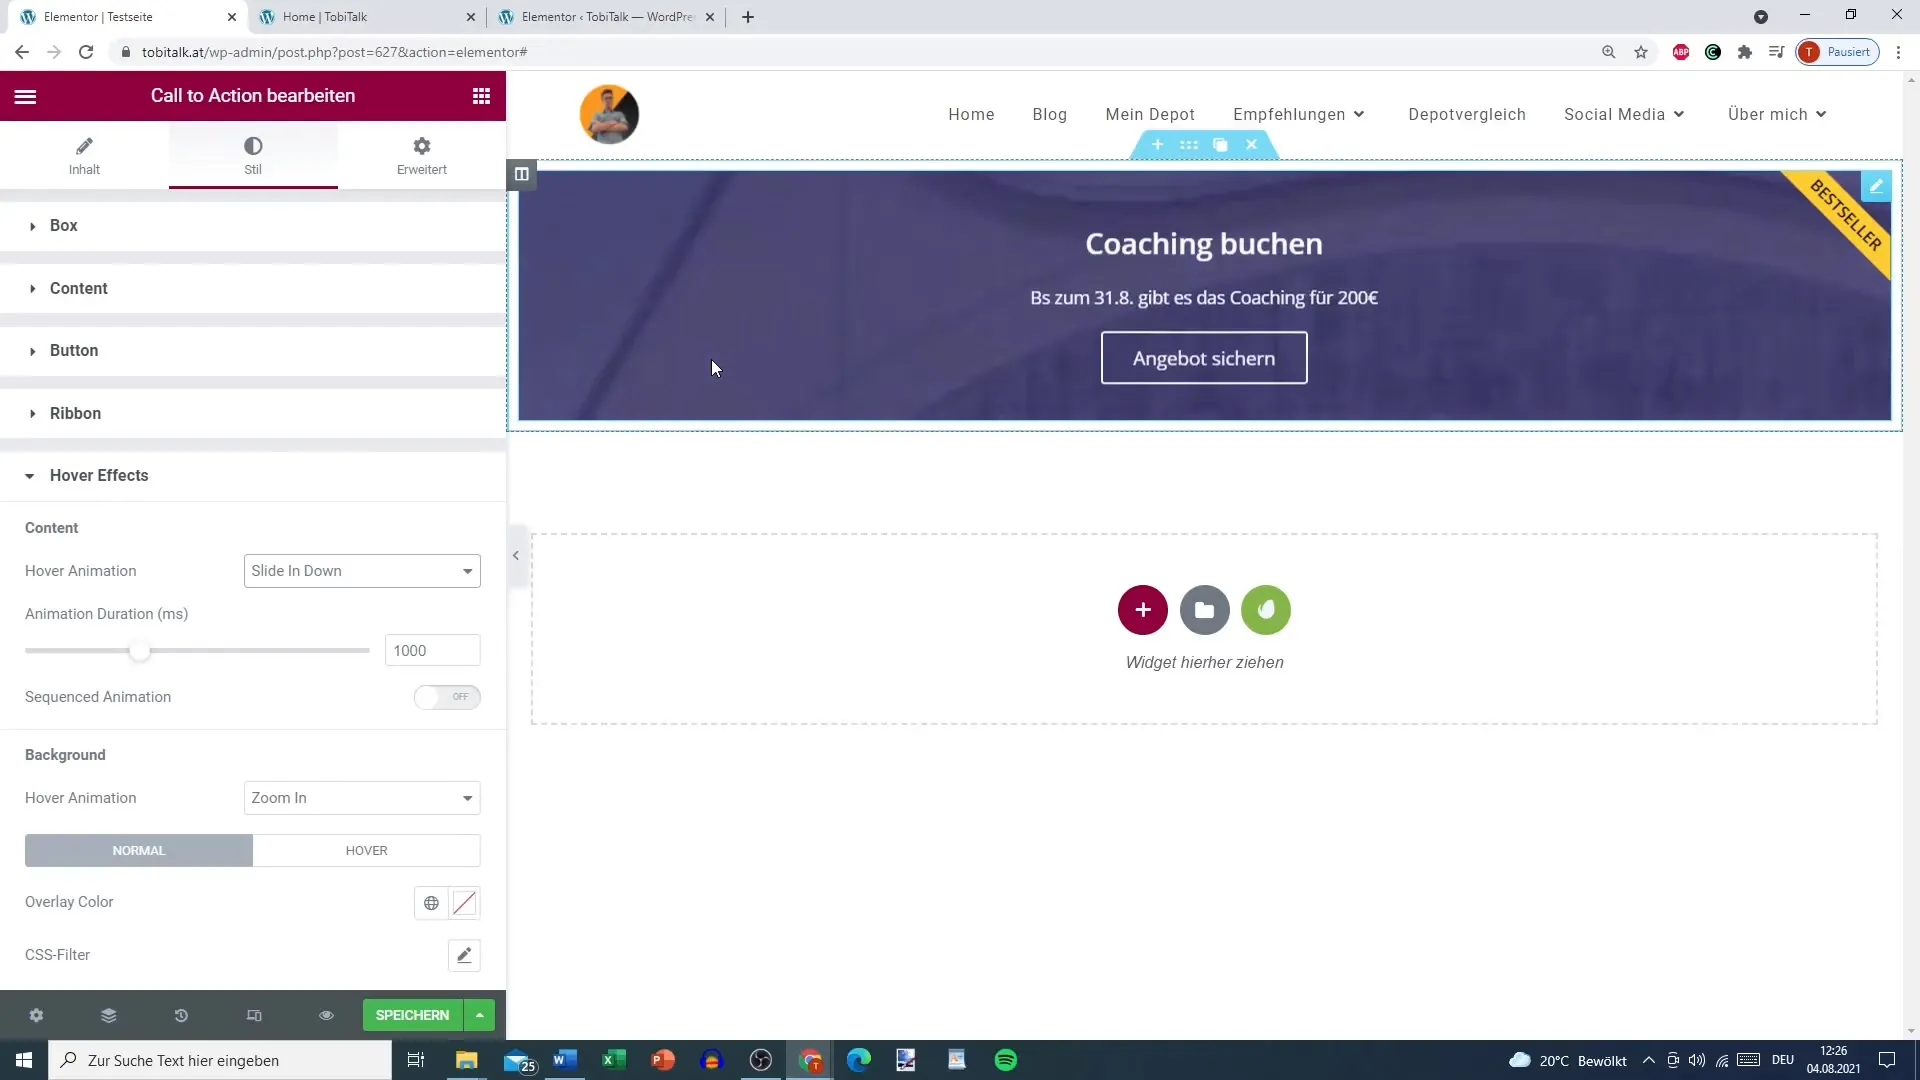Image resolution: width=1920 pixels, height=1080 pixels.
Task: Click the Animation Duration slider handle
Action: pyautogui.click(x=140, y=651)
